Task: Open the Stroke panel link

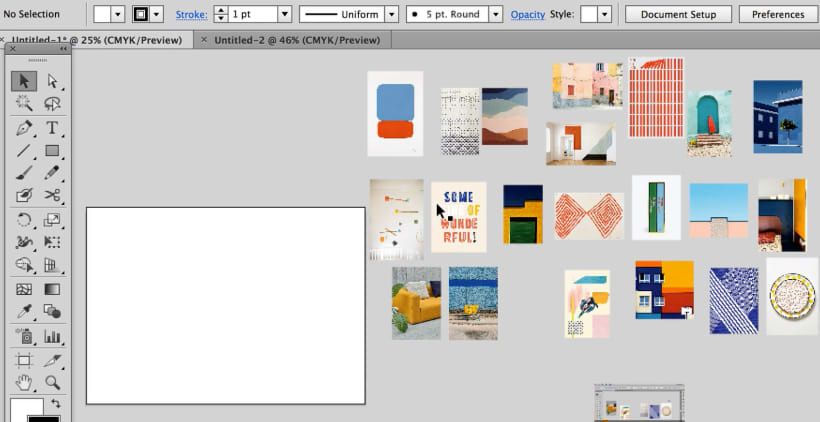Action: coord(191,15)
